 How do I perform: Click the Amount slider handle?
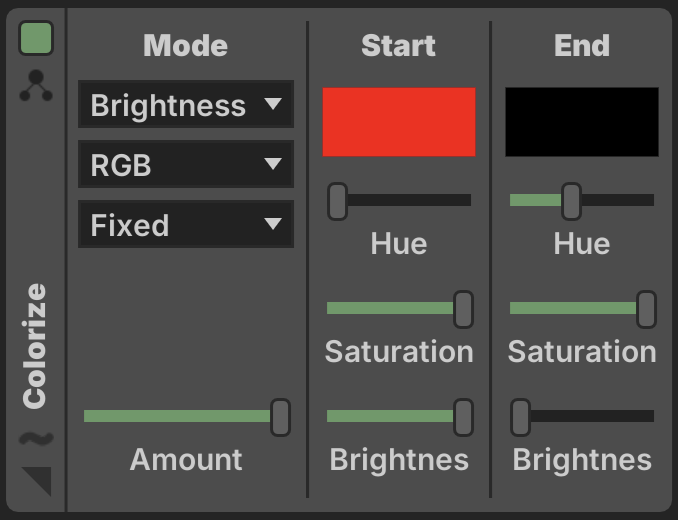pos(280,417)
